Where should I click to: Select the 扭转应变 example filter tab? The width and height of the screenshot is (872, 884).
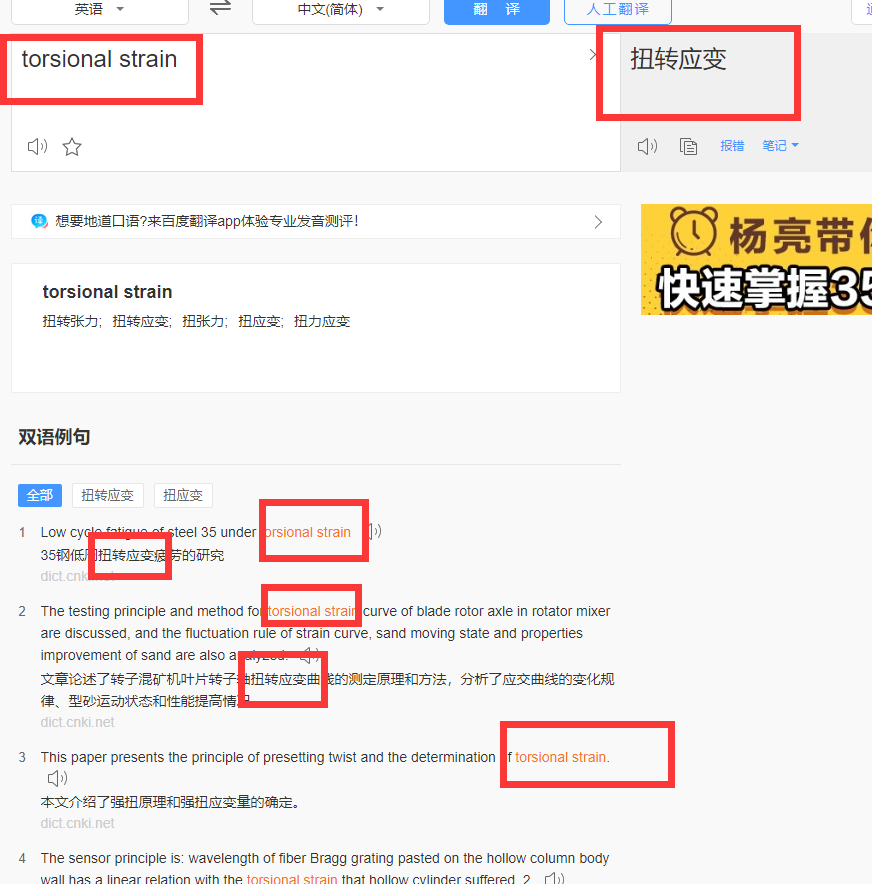[x=108, y=495]
